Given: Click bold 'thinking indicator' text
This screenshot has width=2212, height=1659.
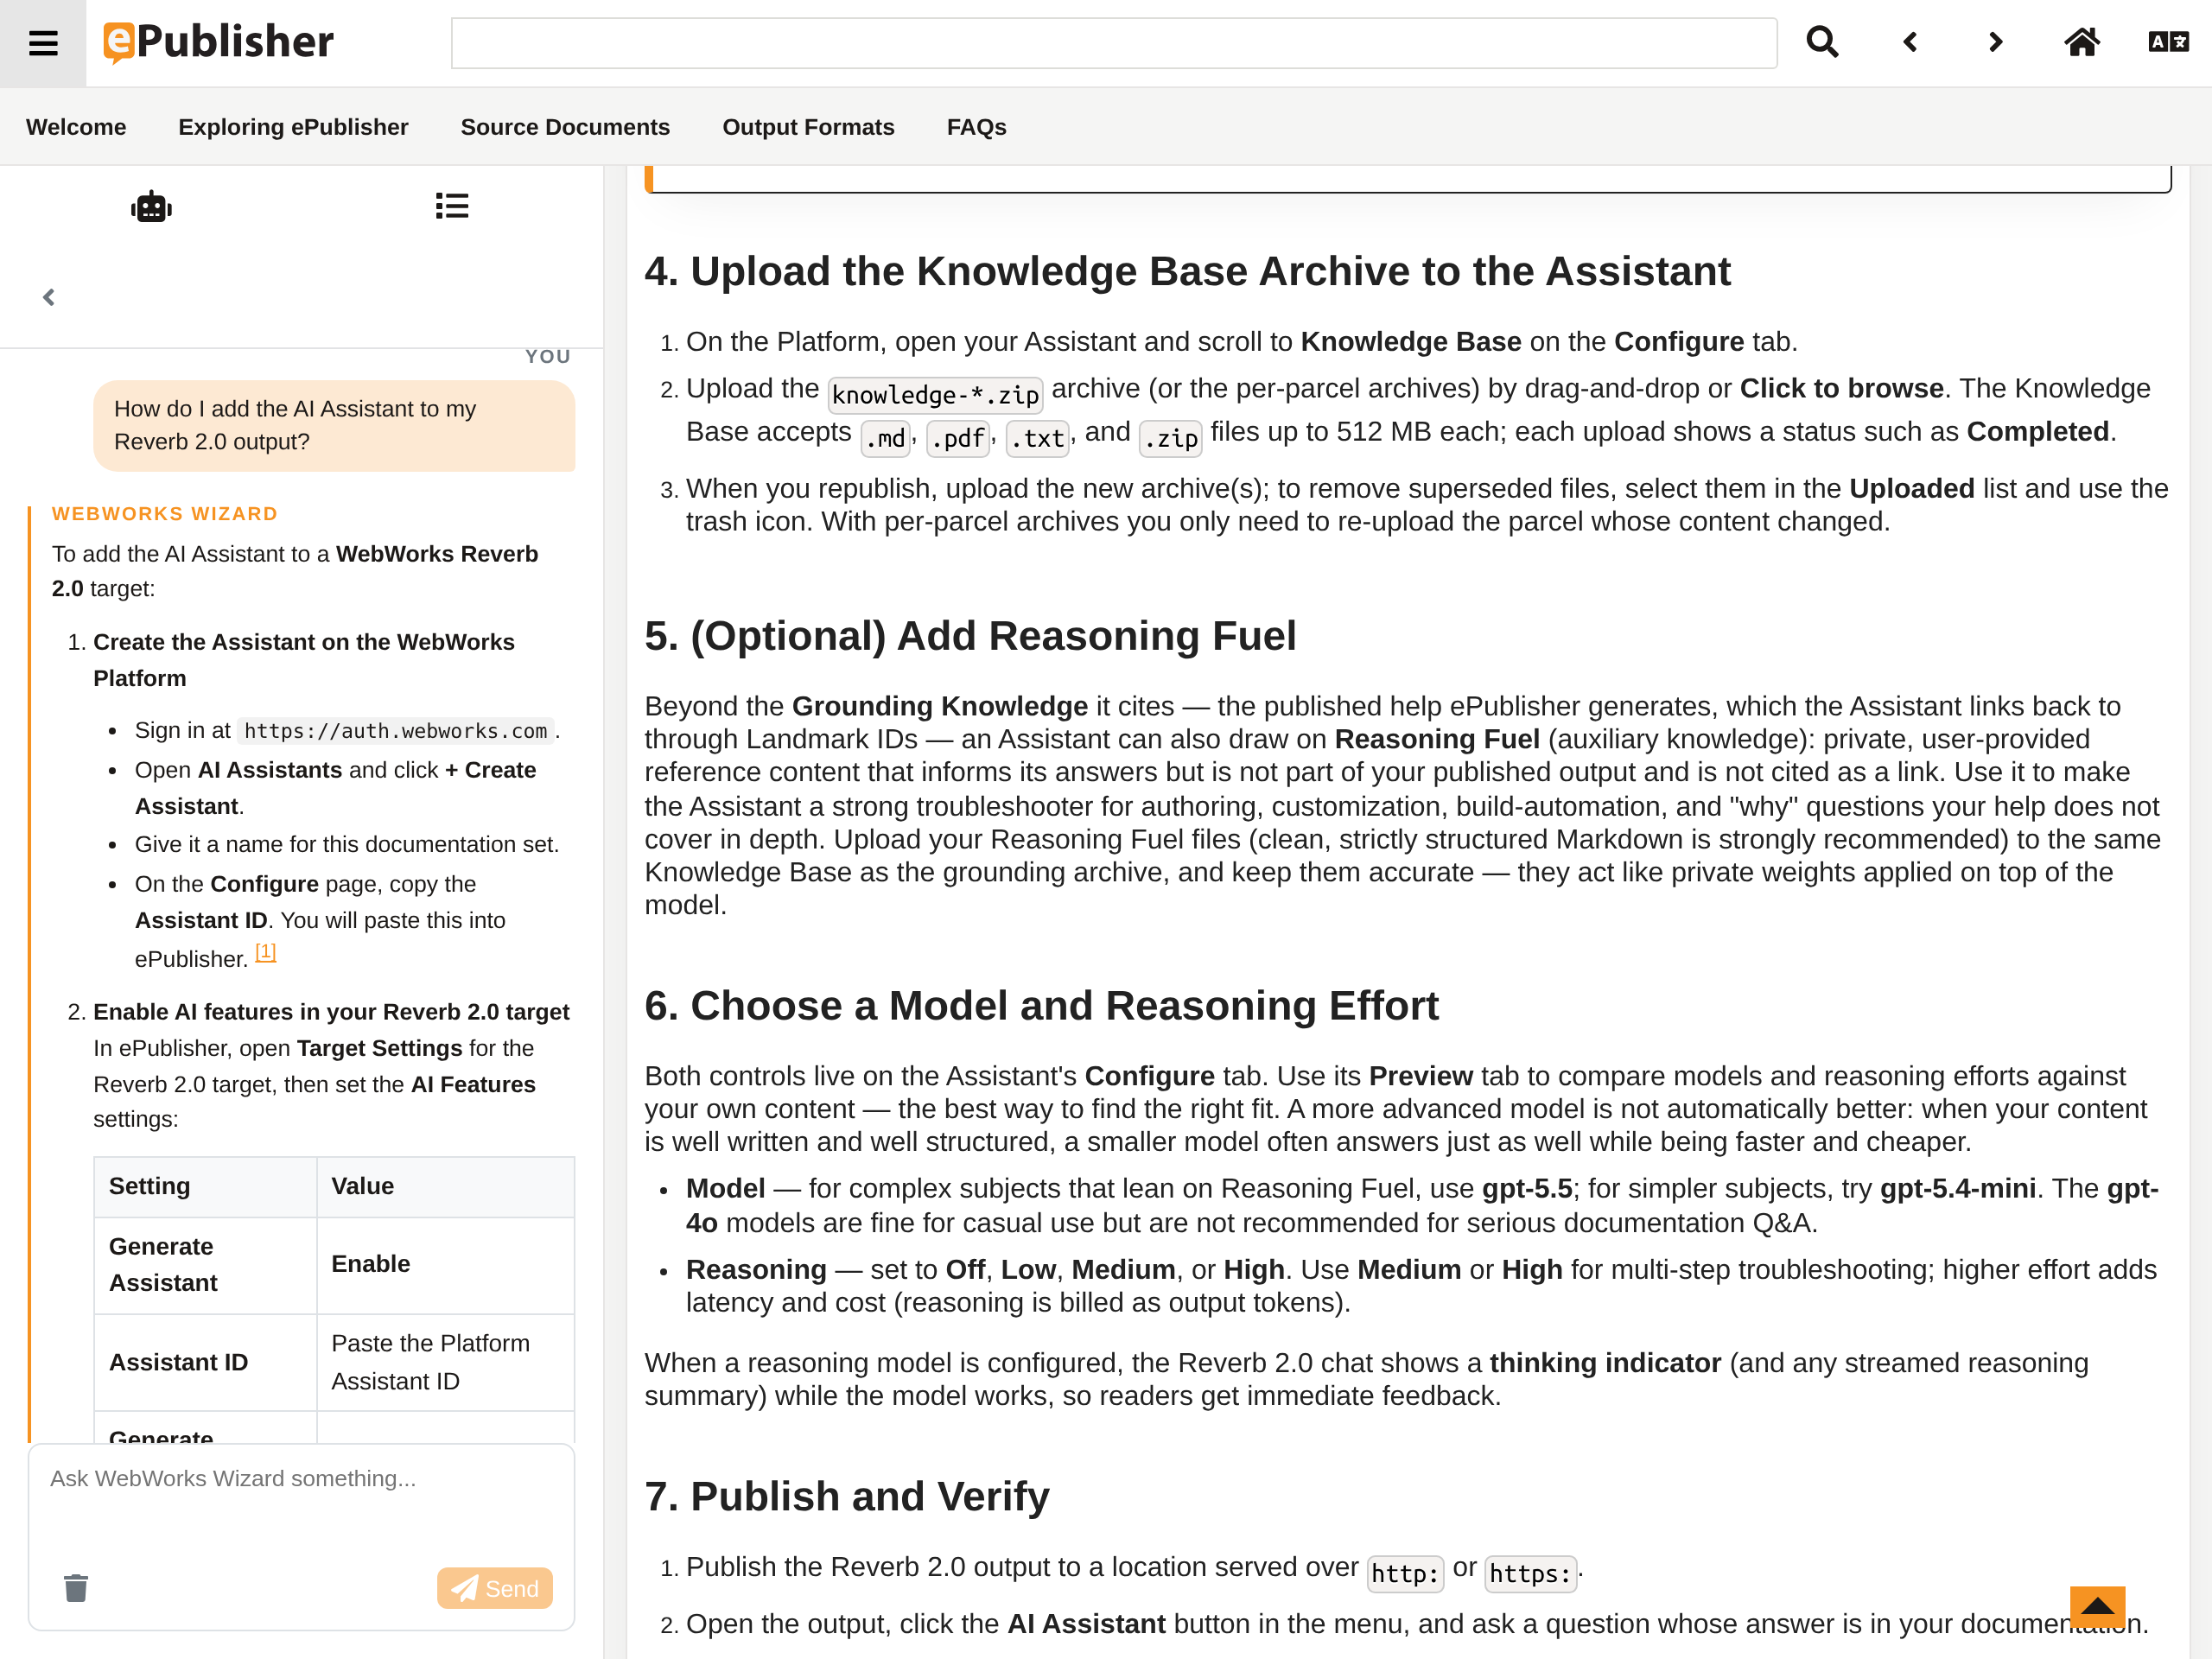Looking at the screenshot, I should pos(1605,1363).
